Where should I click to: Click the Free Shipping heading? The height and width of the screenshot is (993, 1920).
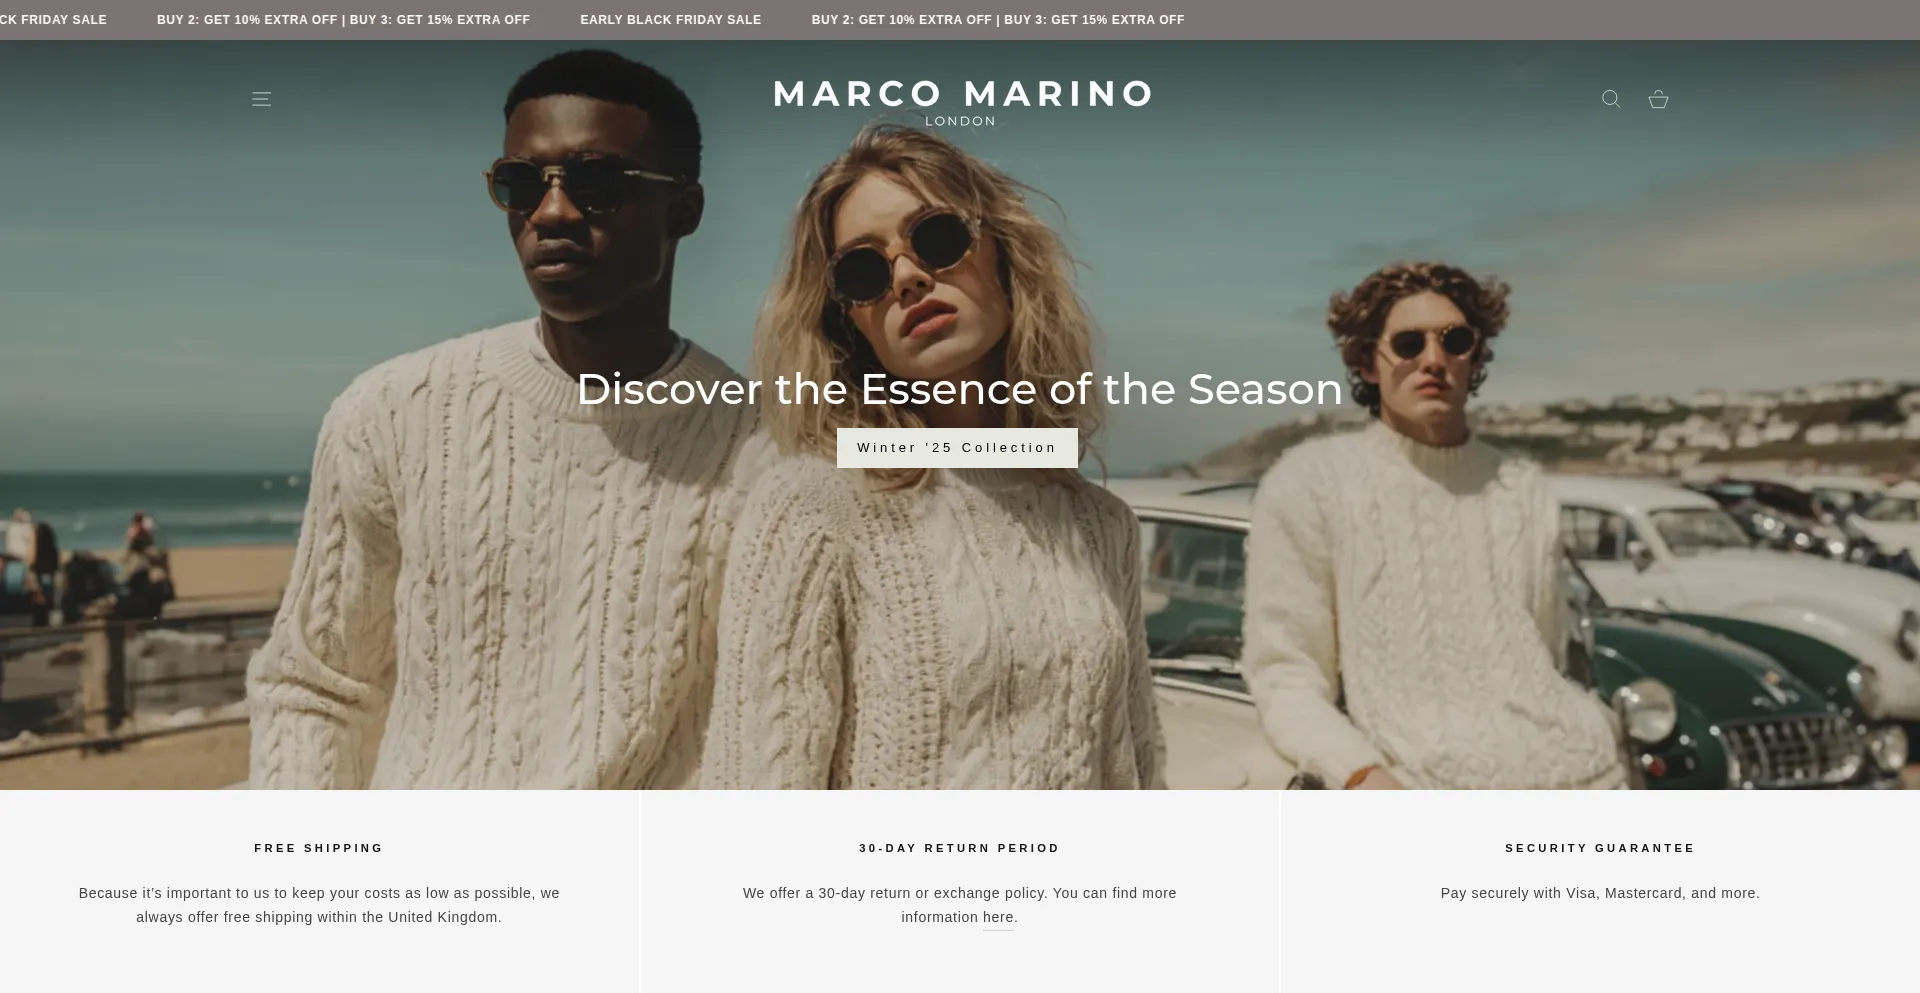pos(319,848)
